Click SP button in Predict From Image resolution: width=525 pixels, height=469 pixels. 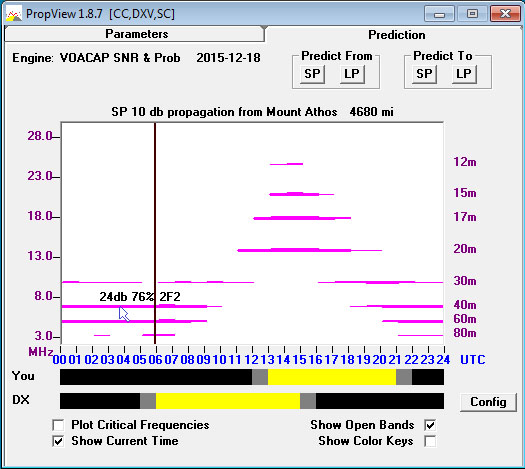312,74
